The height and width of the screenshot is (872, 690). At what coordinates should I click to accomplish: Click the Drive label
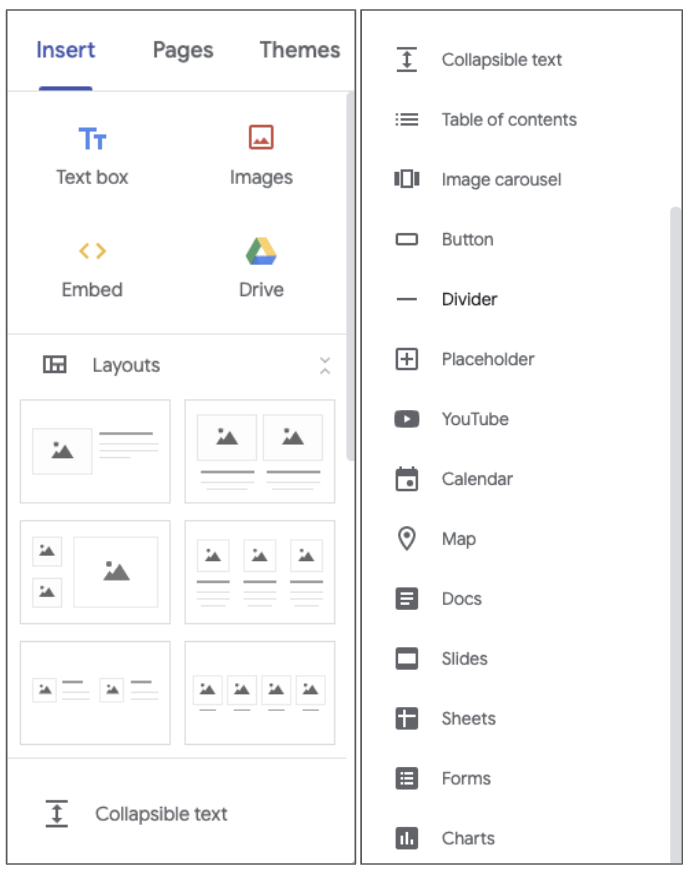(261, 290)
